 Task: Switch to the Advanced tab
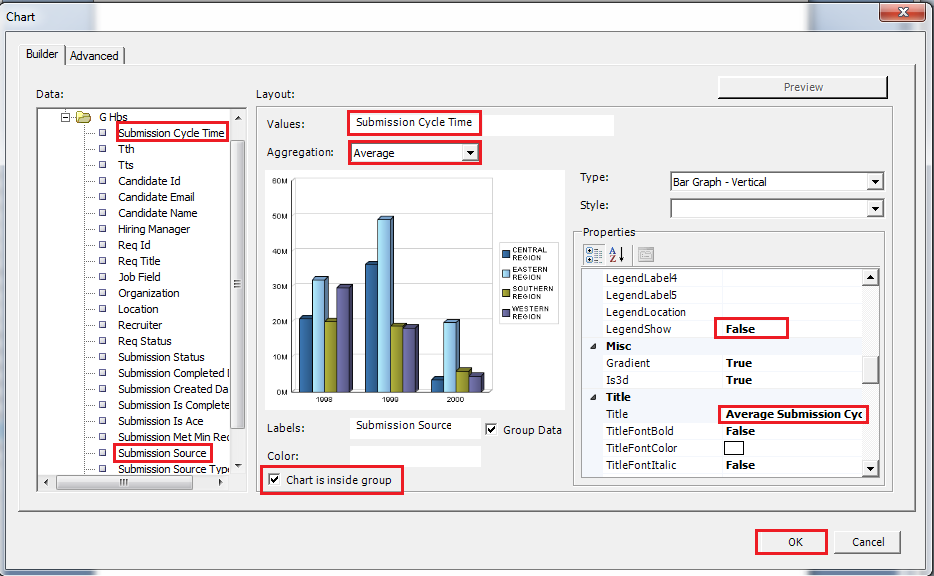tap(94, 56)
